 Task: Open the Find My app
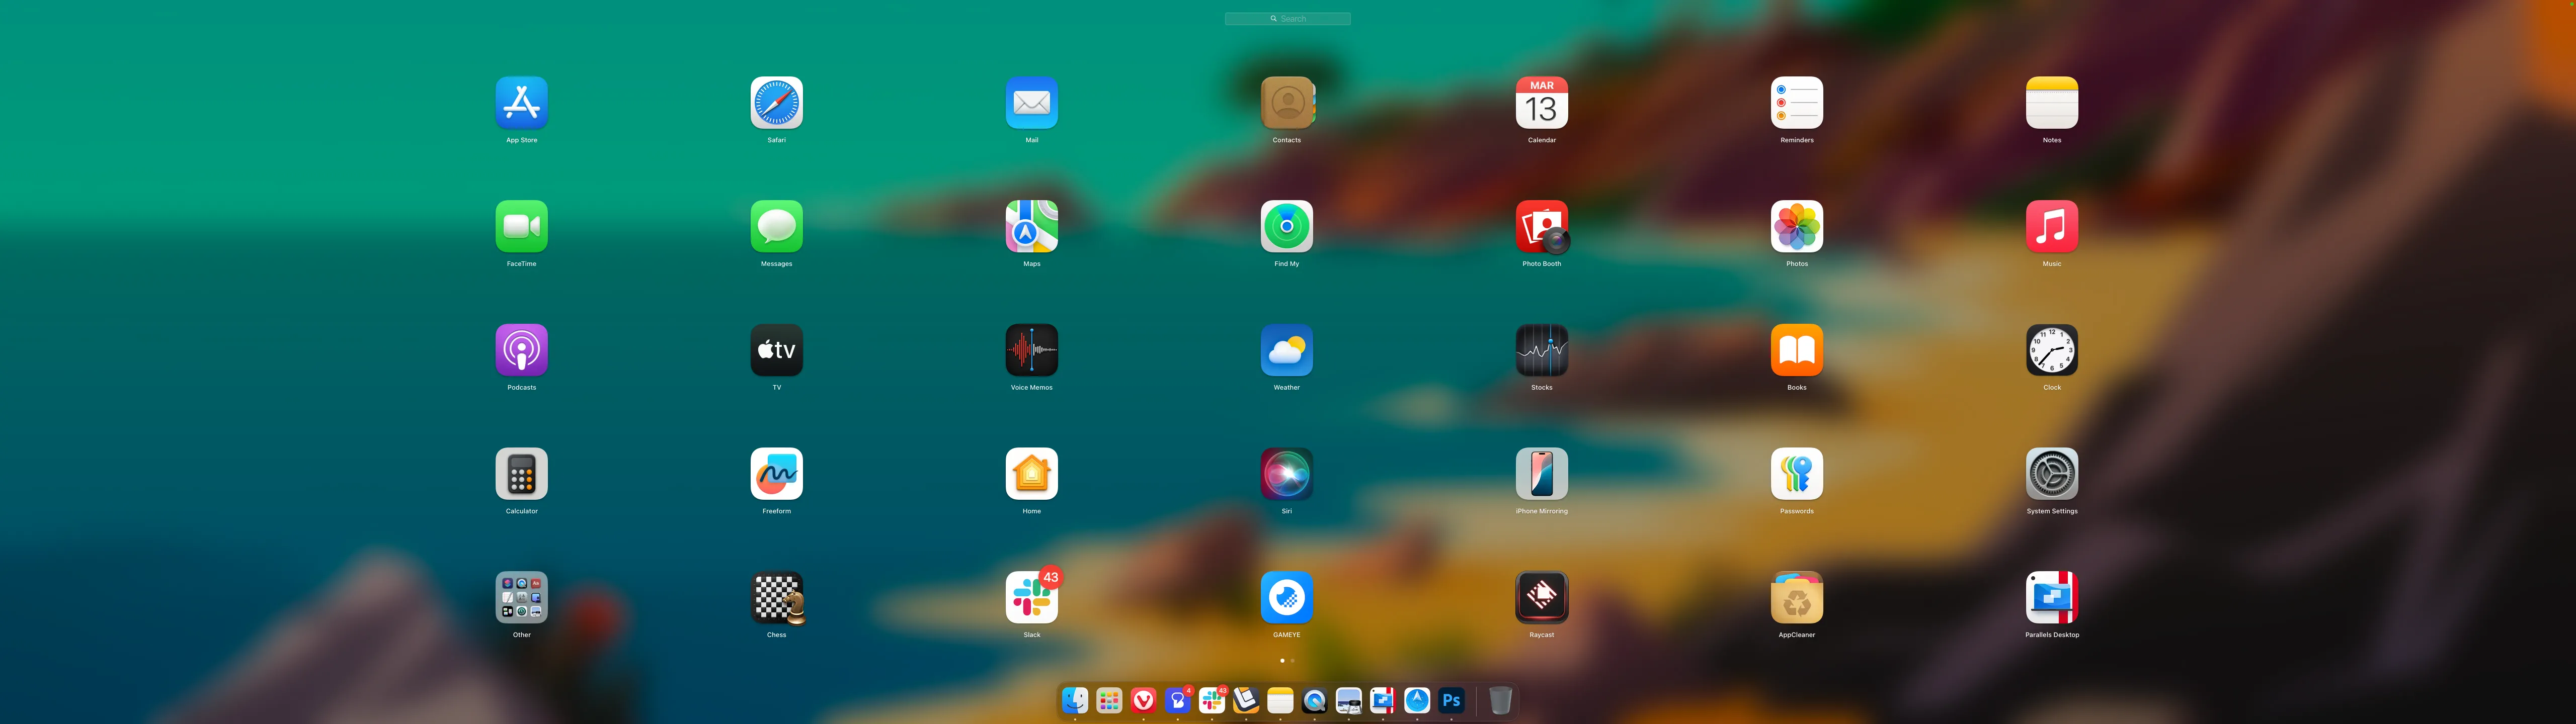pyautogui.click(x=1286, y=226)
